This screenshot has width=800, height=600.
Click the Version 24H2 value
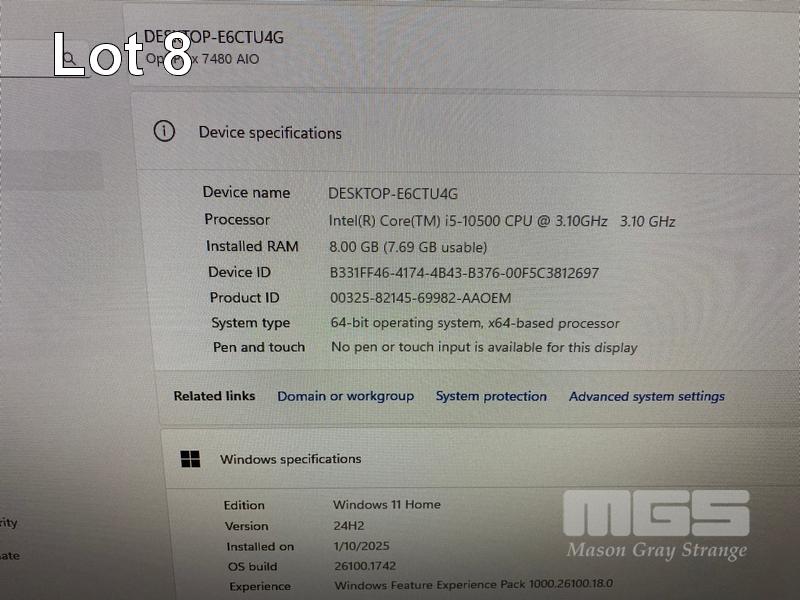coord(349,526)
